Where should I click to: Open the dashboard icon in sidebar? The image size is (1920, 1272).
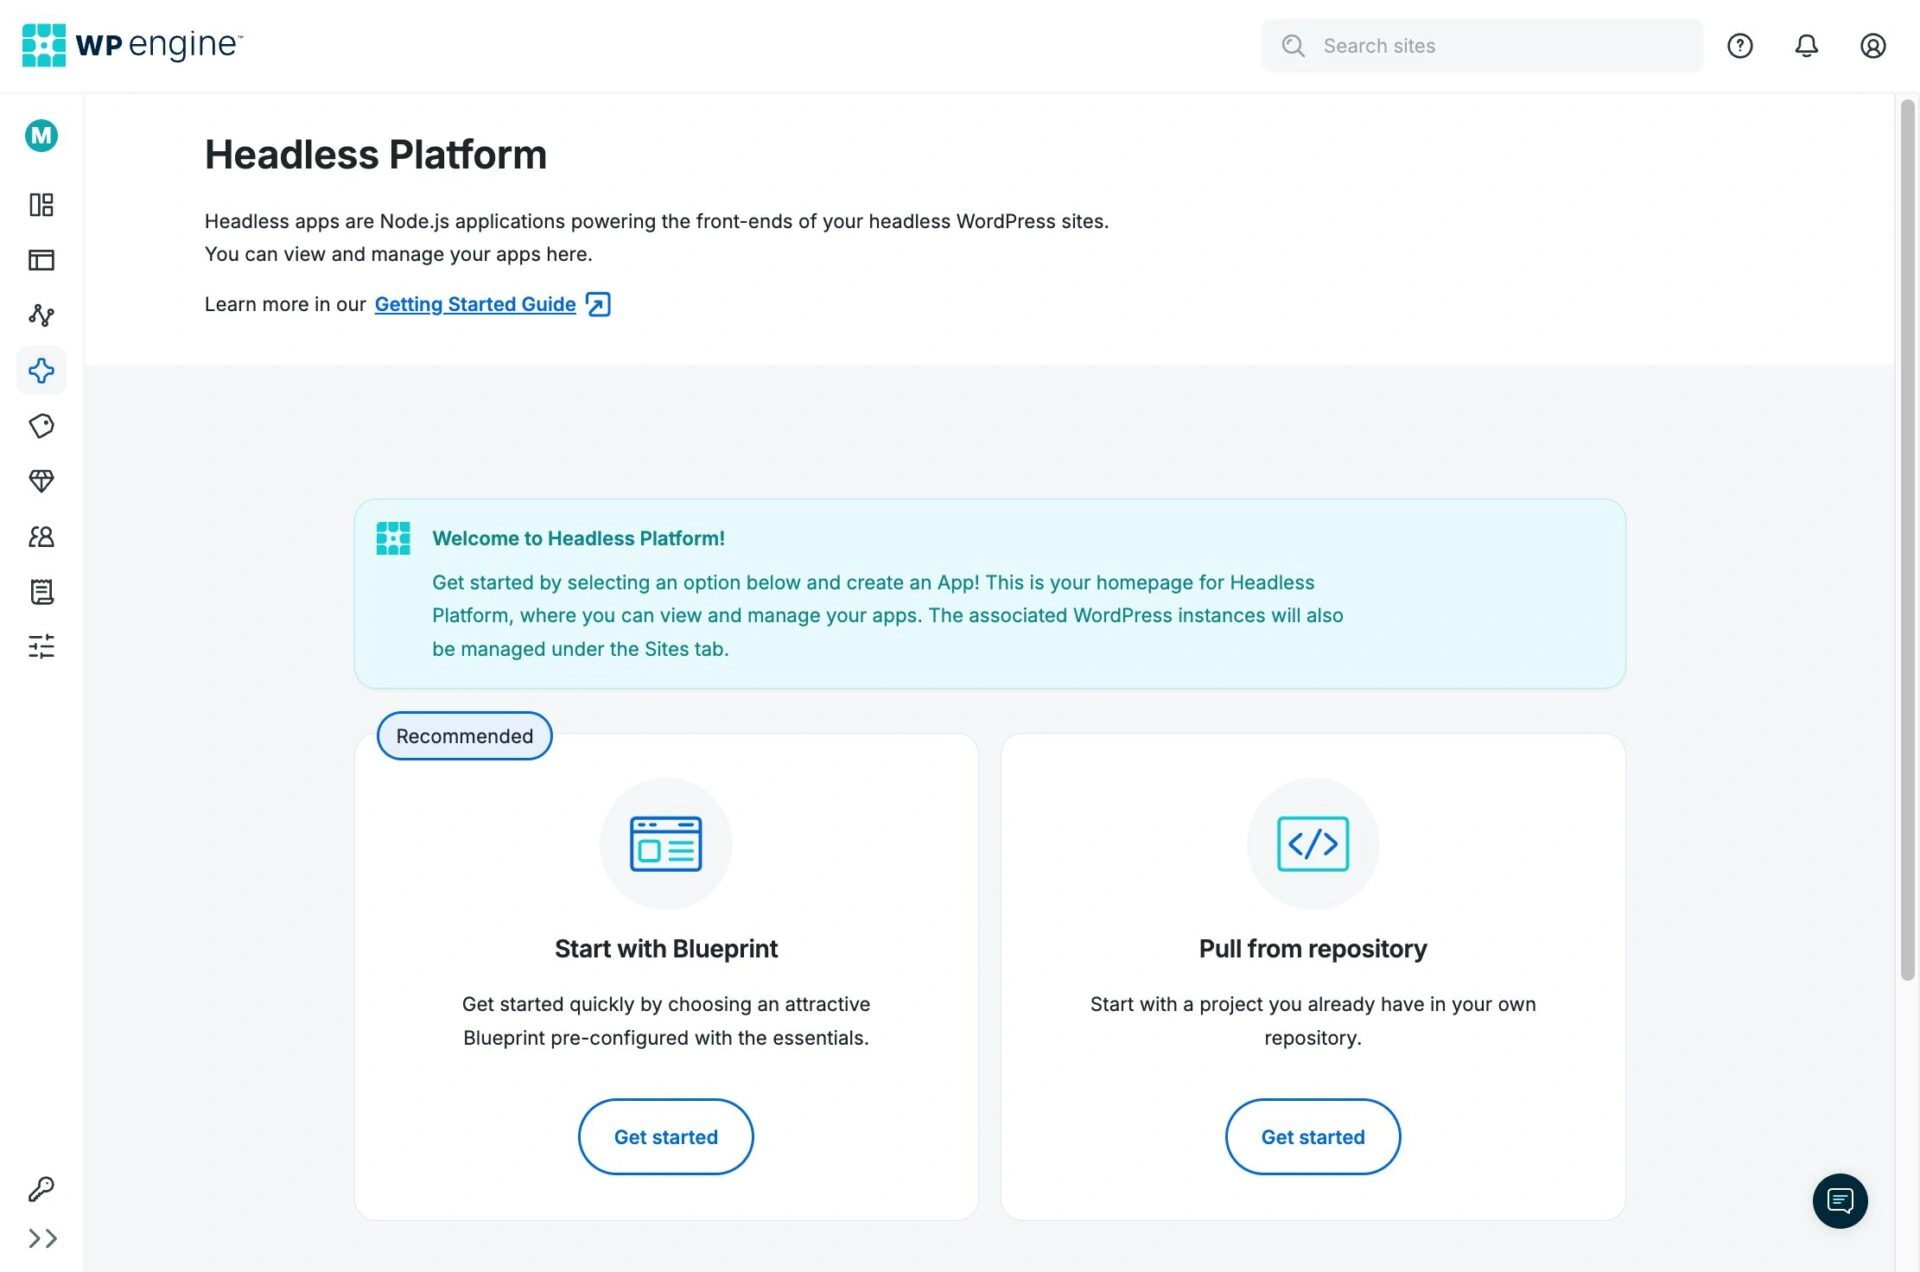click(x=41, y=205)
